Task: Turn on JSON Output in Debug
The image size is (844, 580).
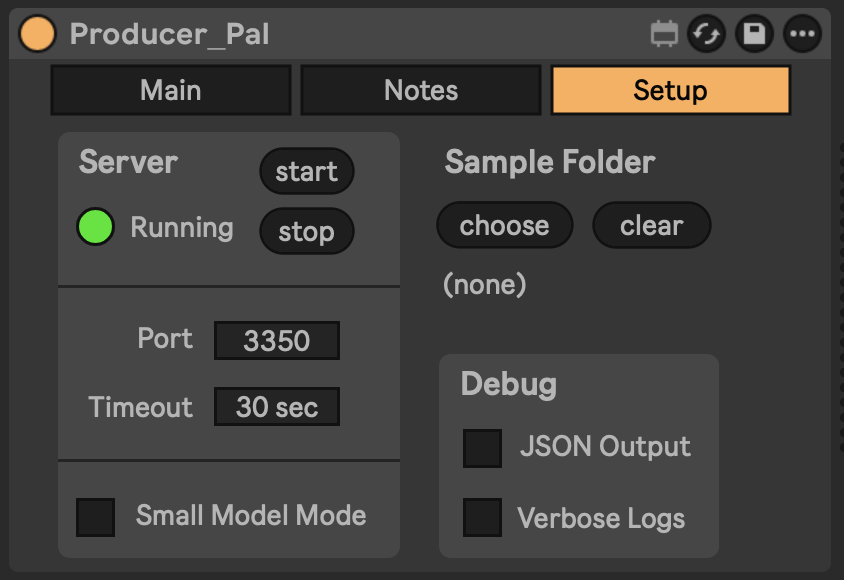Action: point(482,448)
